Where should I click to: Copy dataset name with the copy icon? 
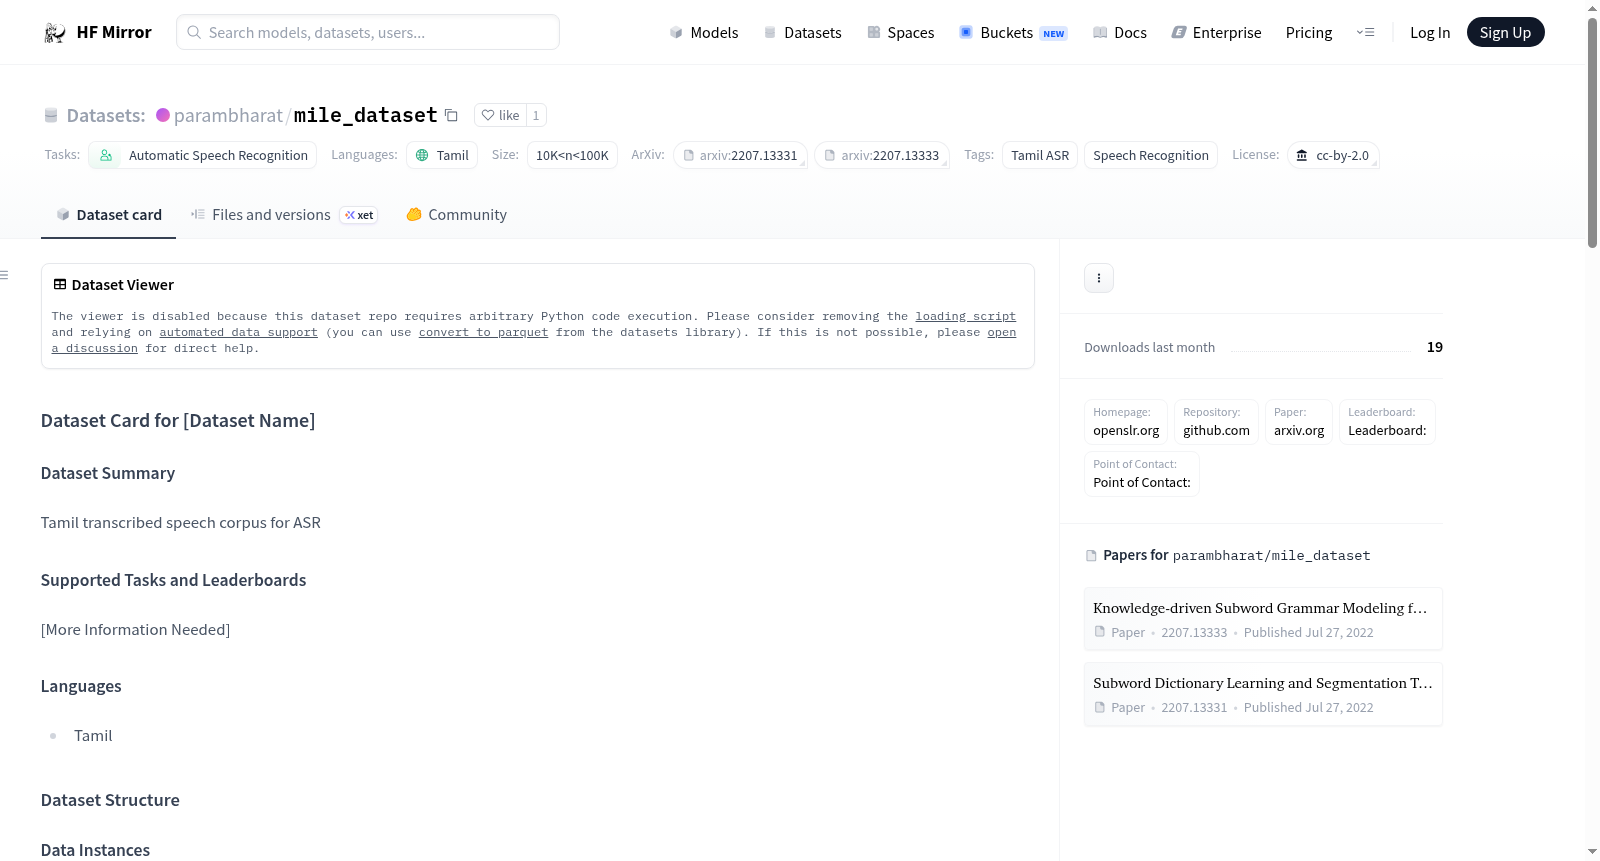(451, 116)
